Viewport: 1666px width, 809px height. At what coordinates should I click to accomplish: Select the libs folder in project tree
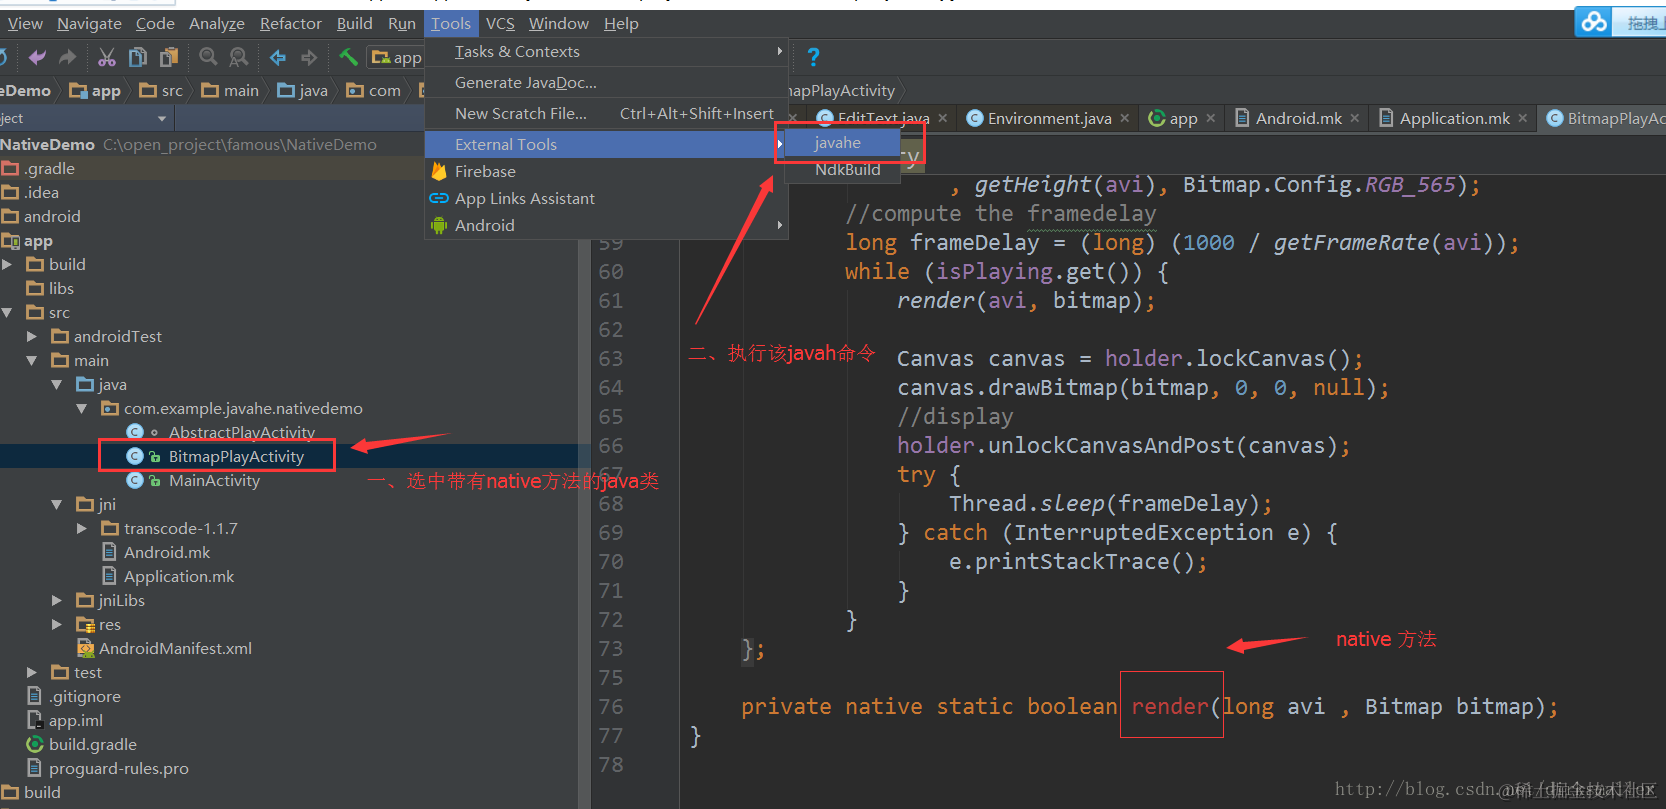[61, 288]
